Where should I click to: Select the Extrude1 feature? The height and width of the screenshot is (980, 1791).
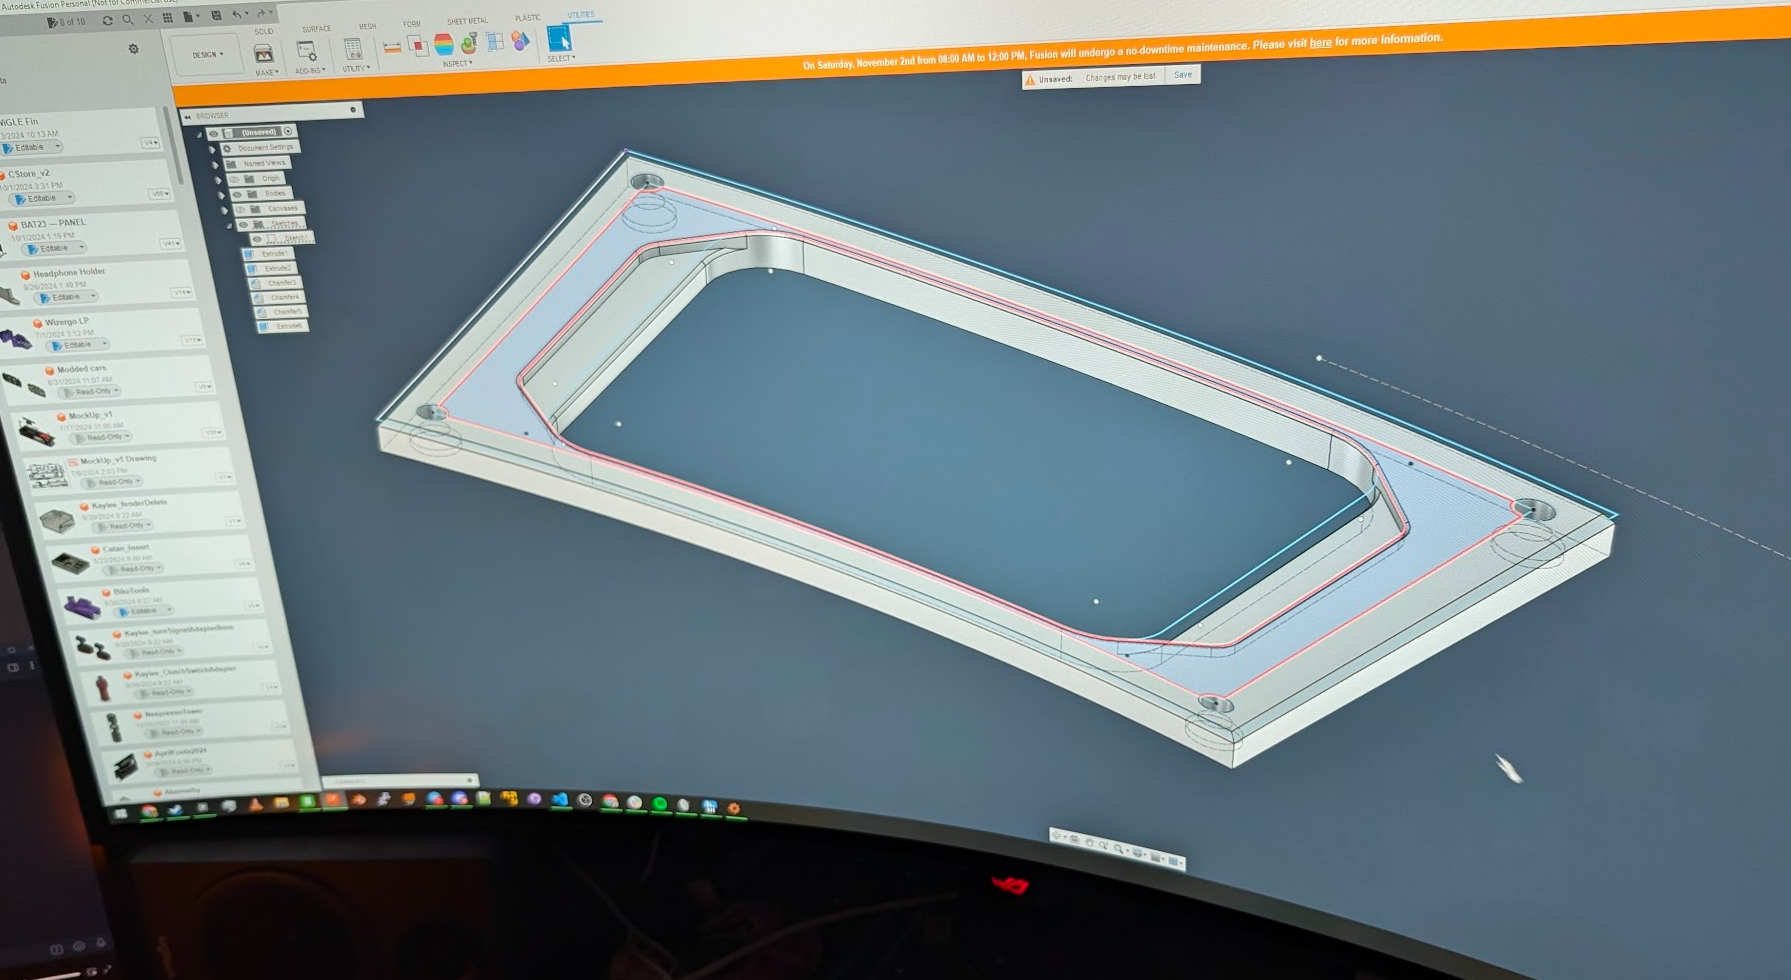267,254
